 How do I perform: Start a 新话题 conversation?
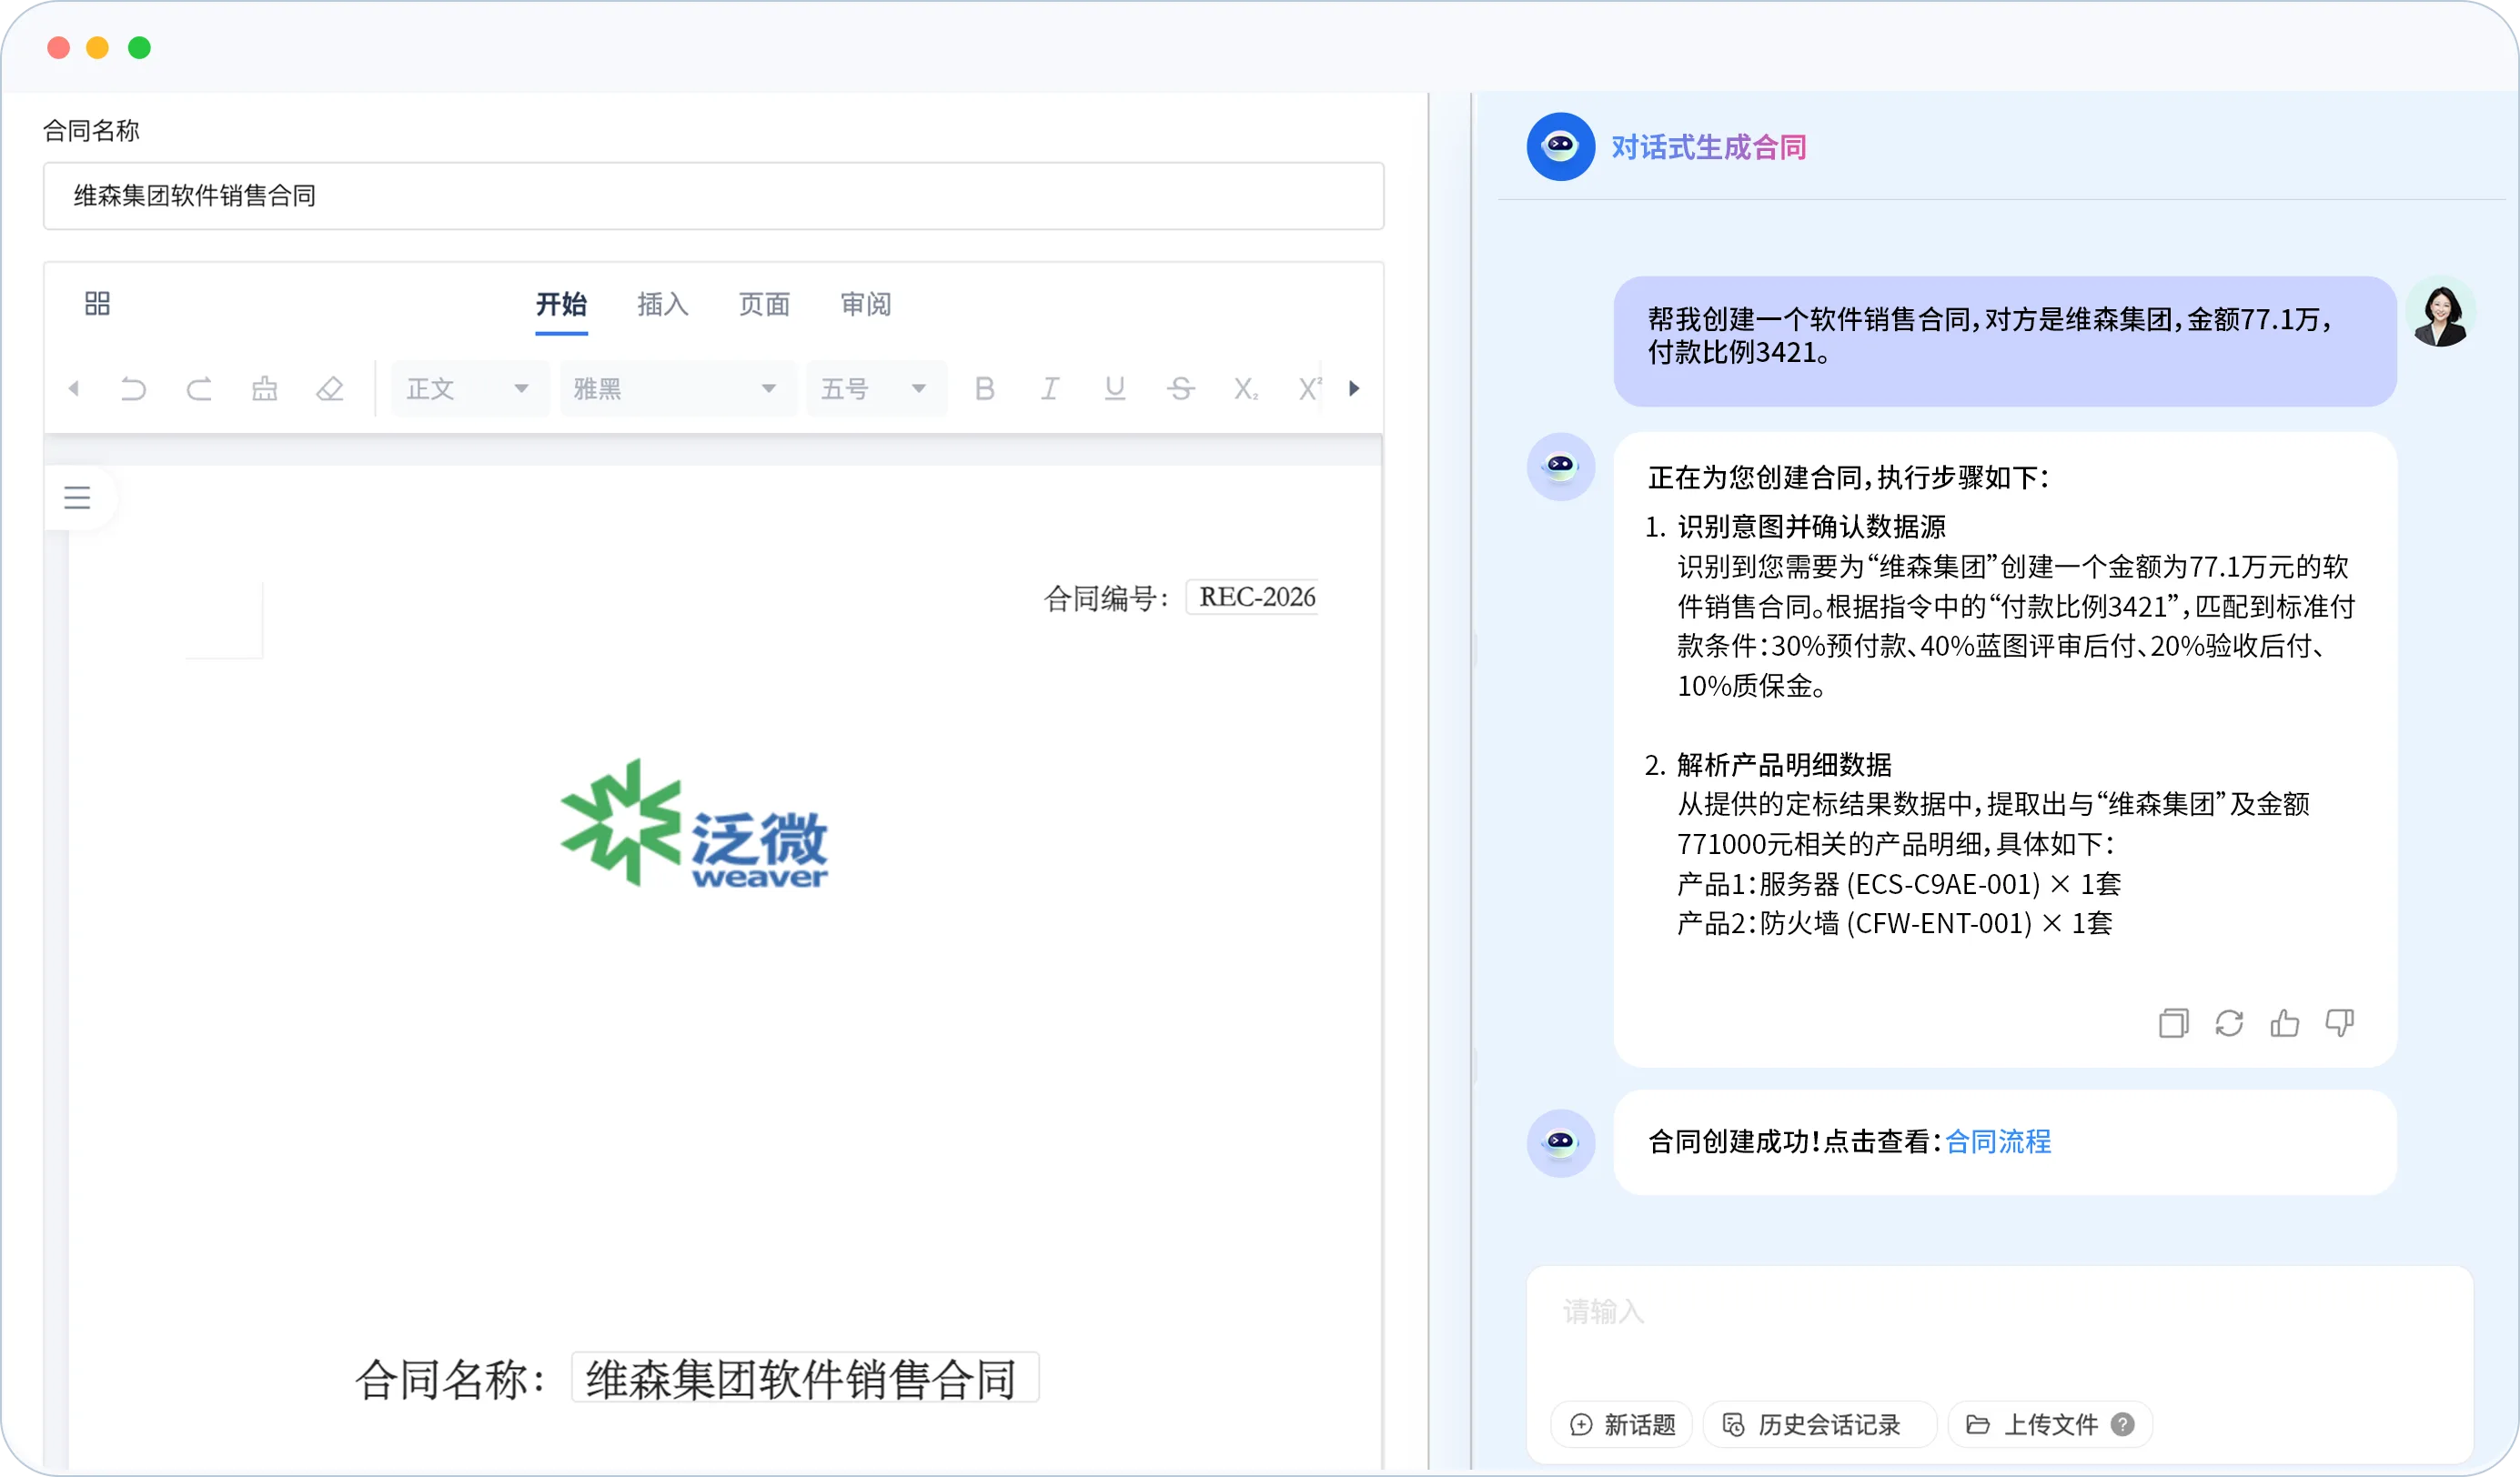pyautogui.click(x=1622, y=1424)
